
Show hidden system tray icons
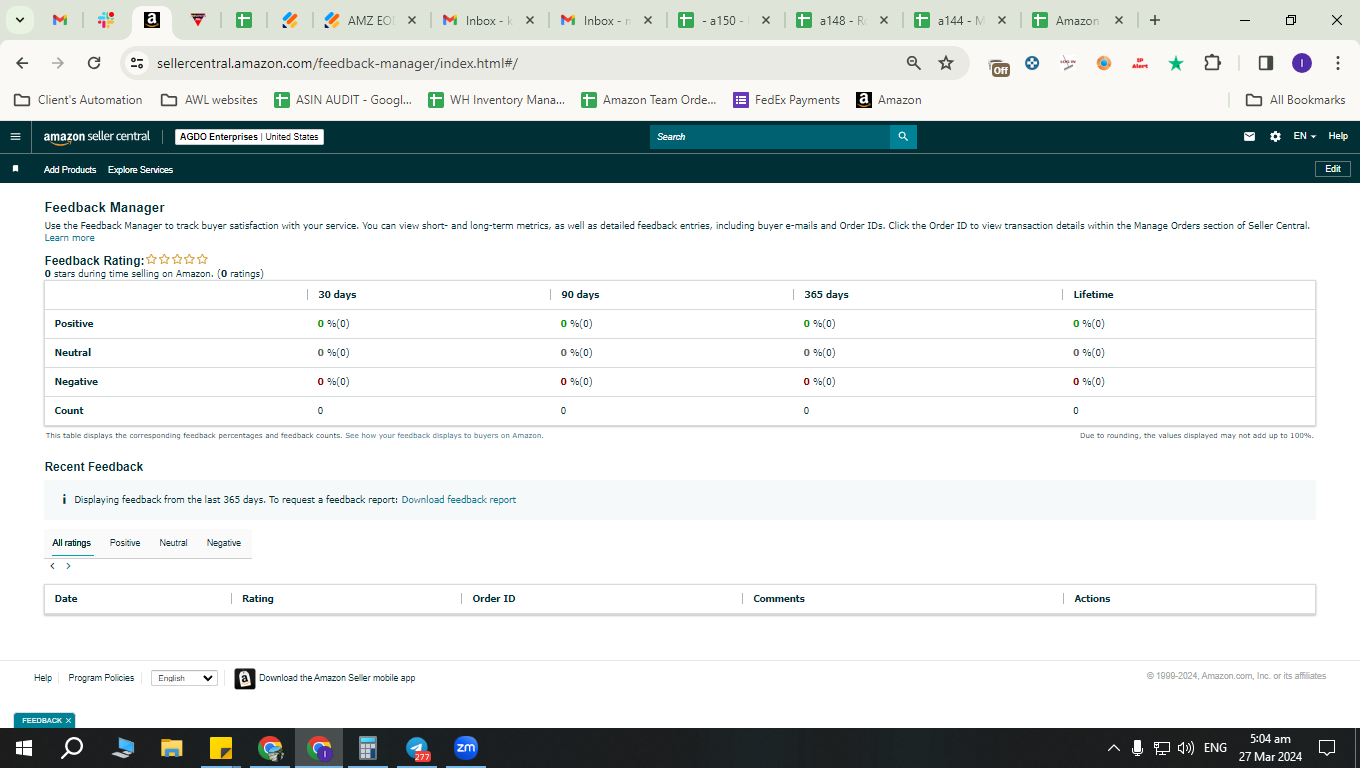pos(1113,748)
